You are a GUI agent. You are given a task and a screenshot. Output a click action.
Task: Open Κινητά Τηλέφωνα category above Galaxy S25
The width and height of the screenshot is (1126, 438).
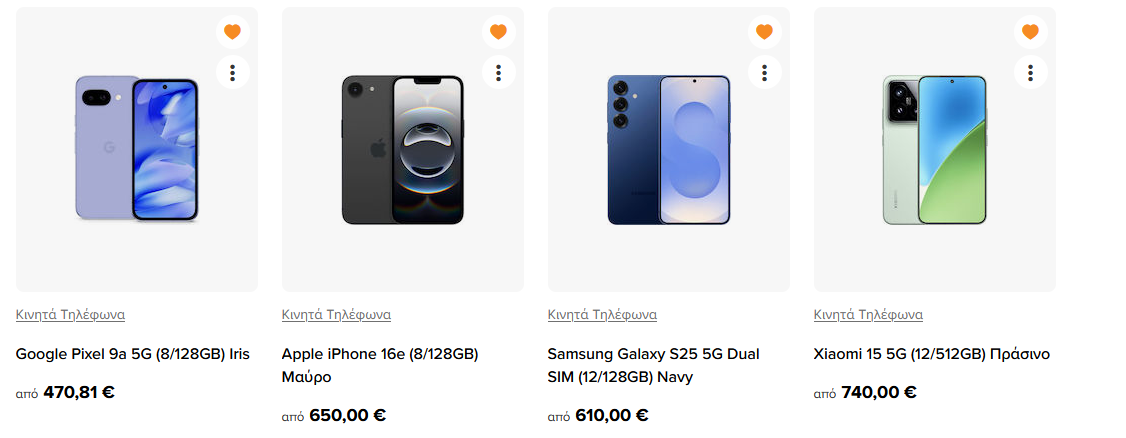pyautogui.click(x=602, y=315)
